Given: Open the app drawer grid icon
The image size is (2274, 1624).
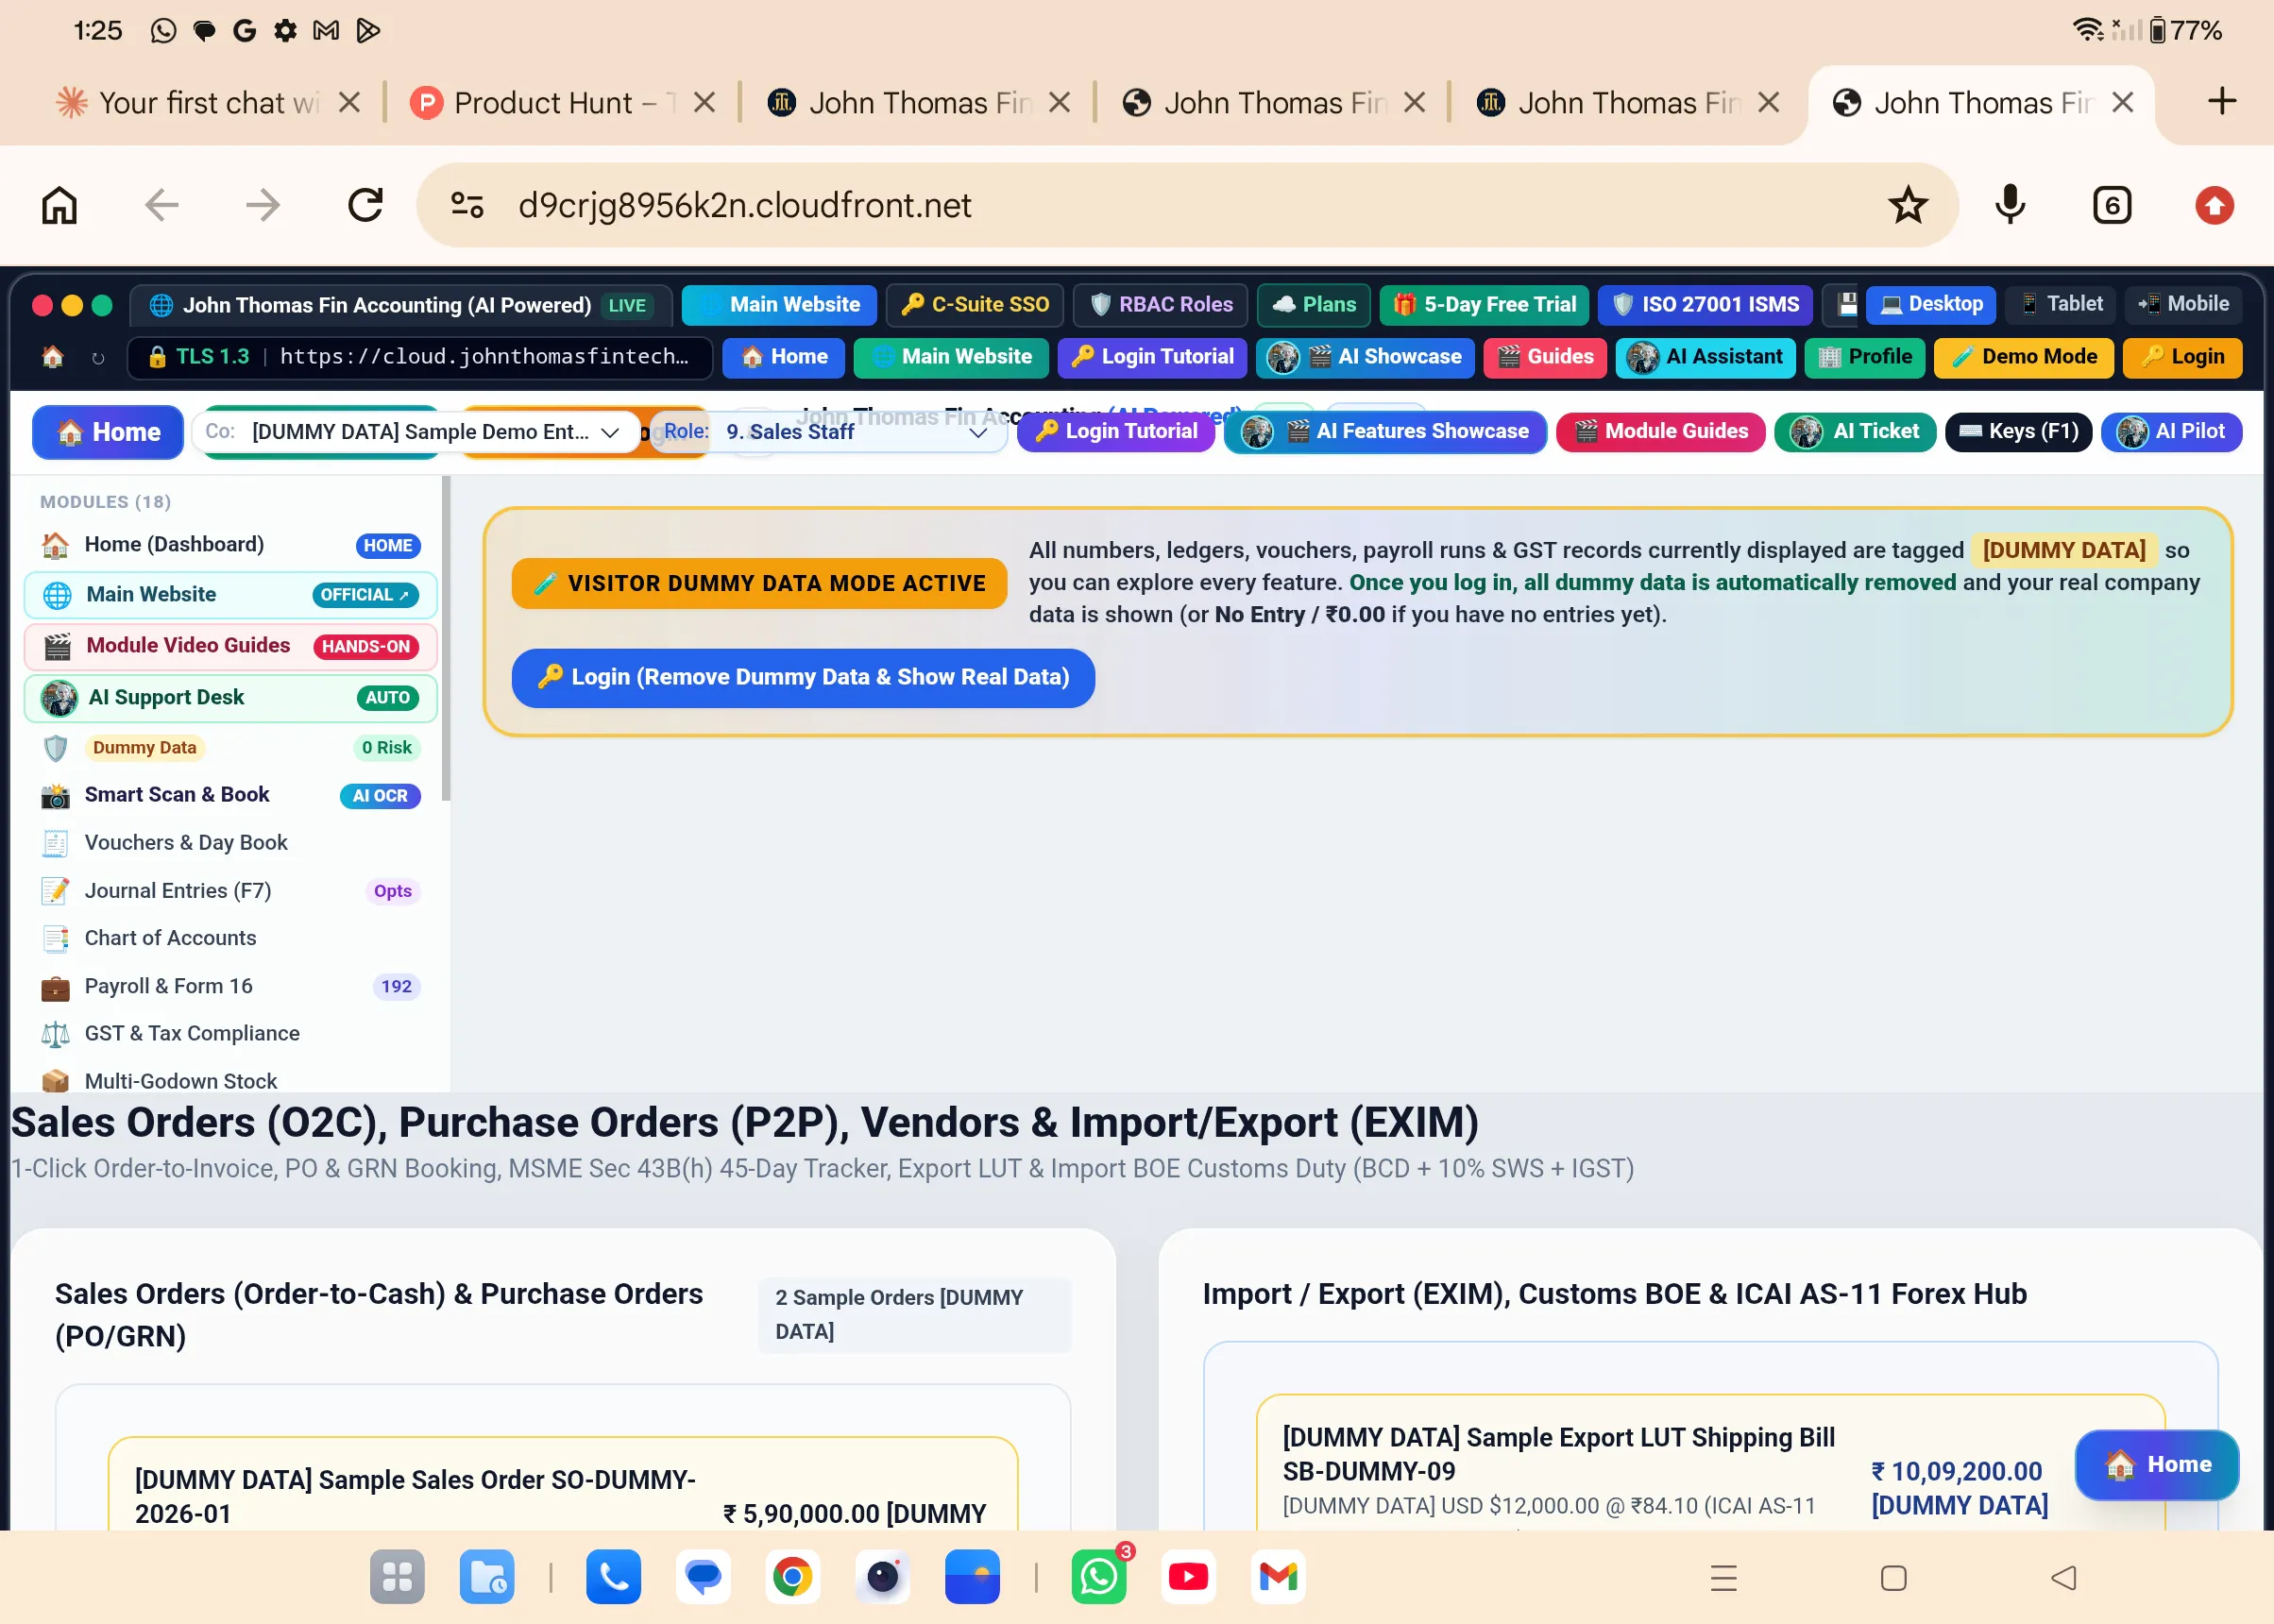Looking at the screenshot, I should pos(397,1577).
